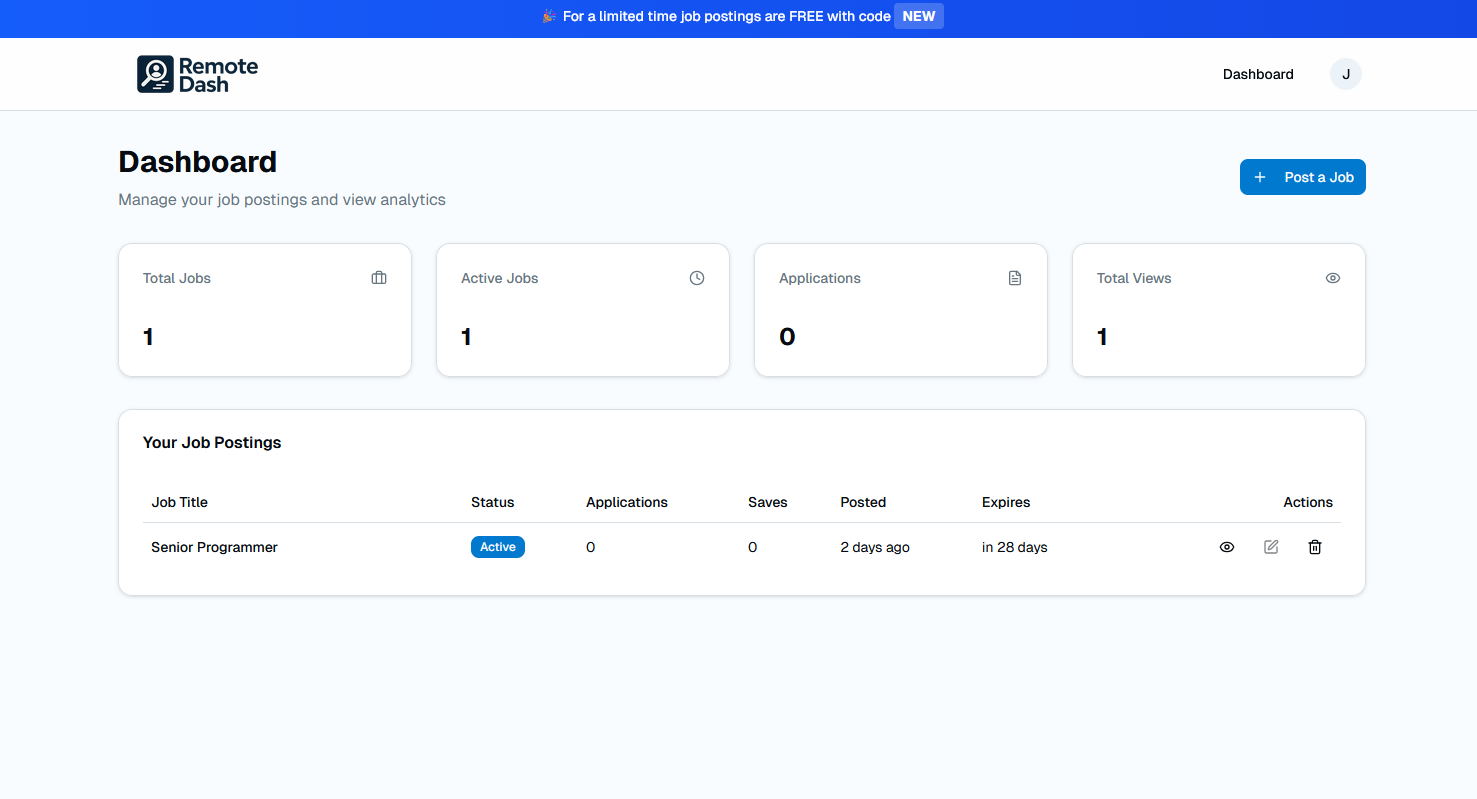The image size is (1477, 799).
Task: Select the Senior Programmer job title
Action: [x=214, y=547]
